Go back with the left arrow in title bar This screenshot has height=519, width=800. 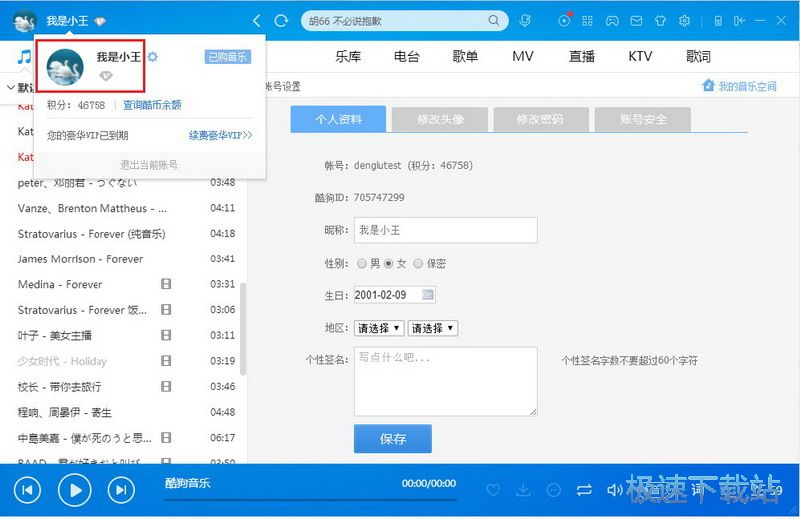coord(257,21)
